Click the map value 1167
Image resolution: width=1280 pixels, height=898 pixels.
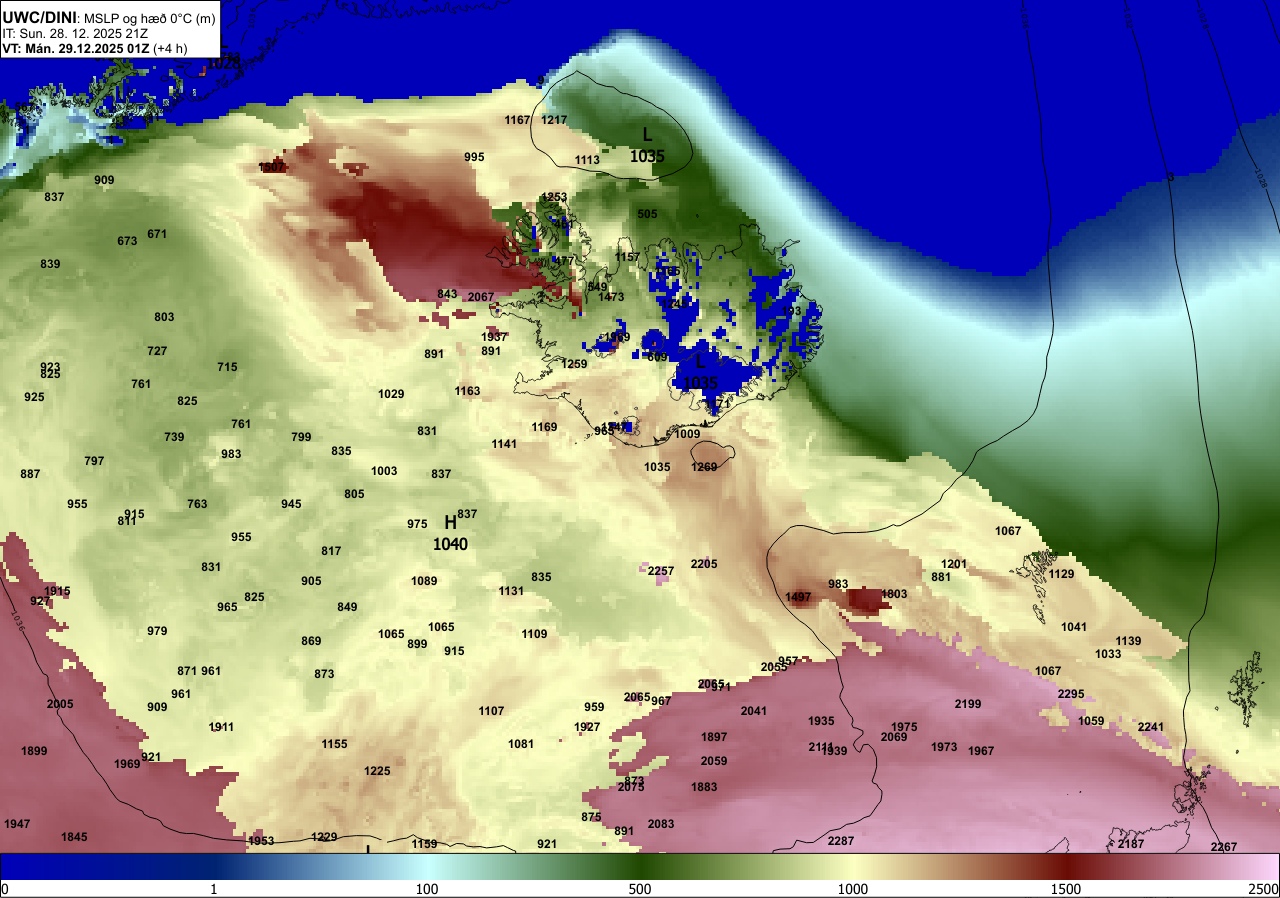517,120
